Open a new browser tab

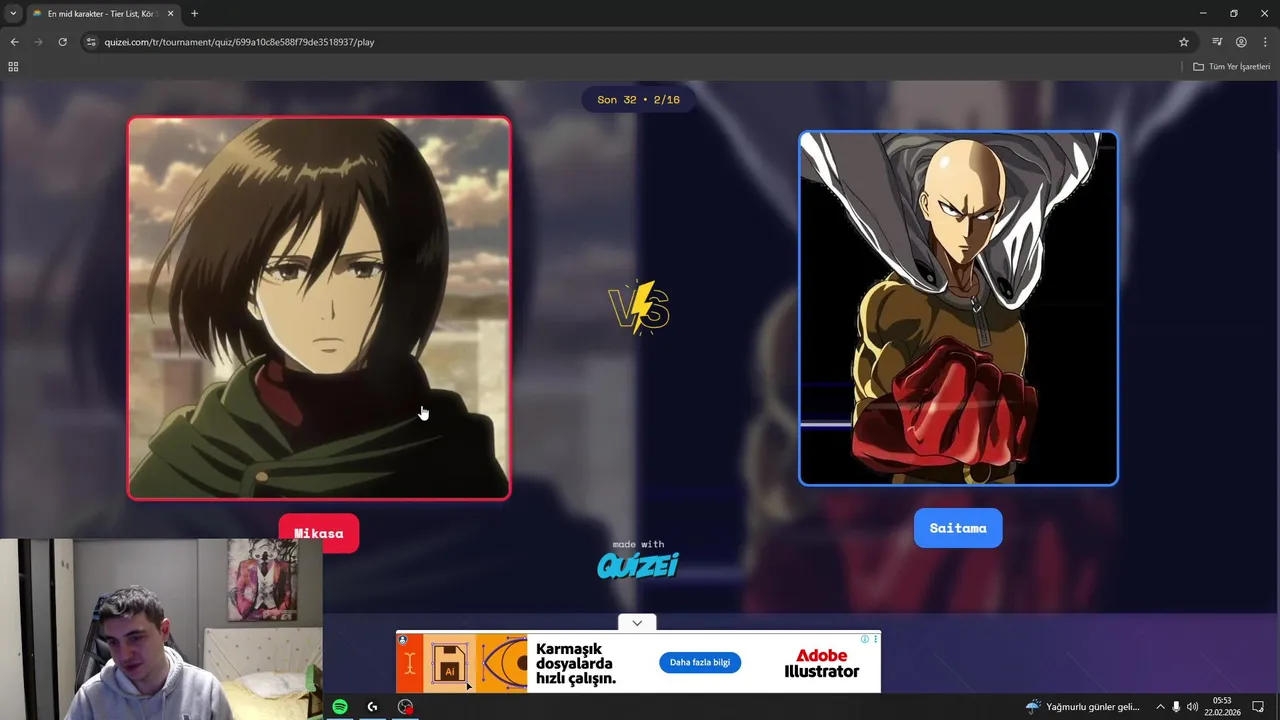pos(194,14)
